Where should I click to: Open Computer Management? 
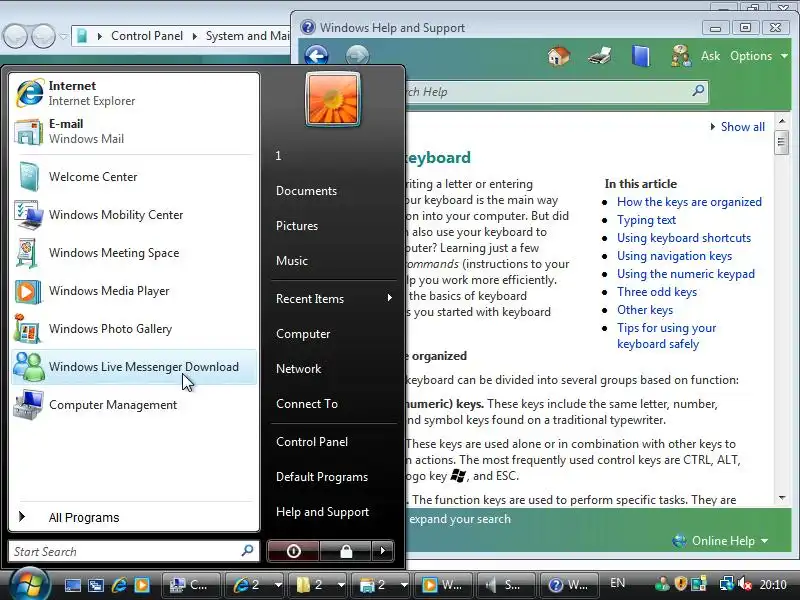point(134,405)
